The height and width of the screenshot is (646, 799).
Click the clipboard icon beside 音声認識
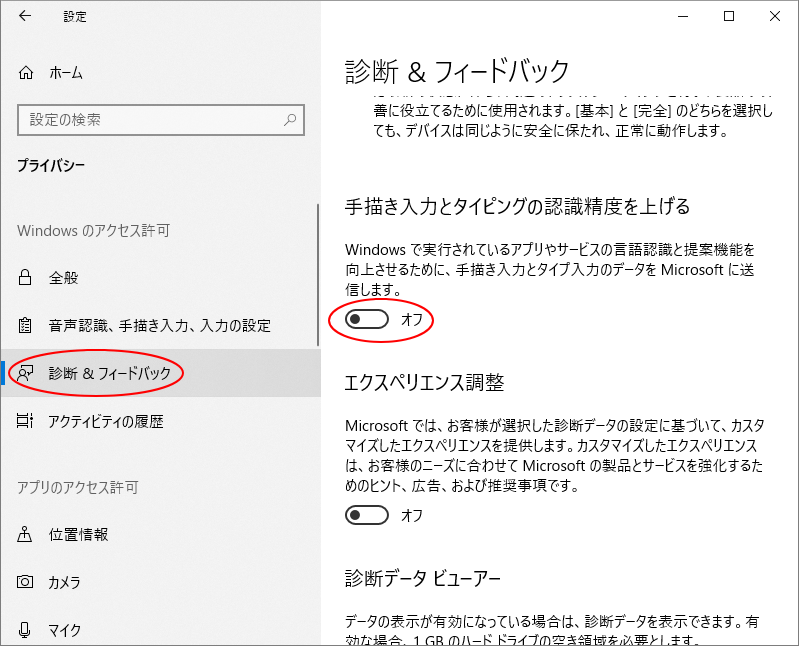[25, 325]
